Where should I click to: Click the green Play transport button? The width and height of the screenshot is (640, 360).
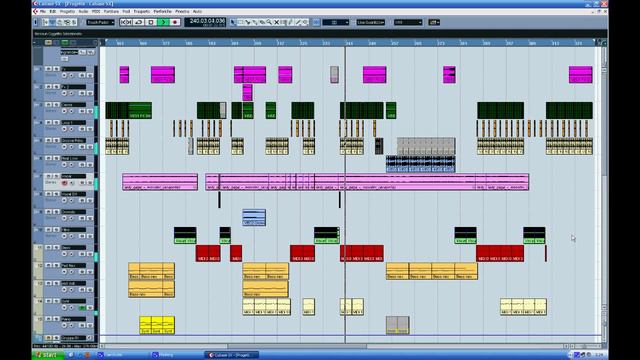click(163, 22)
